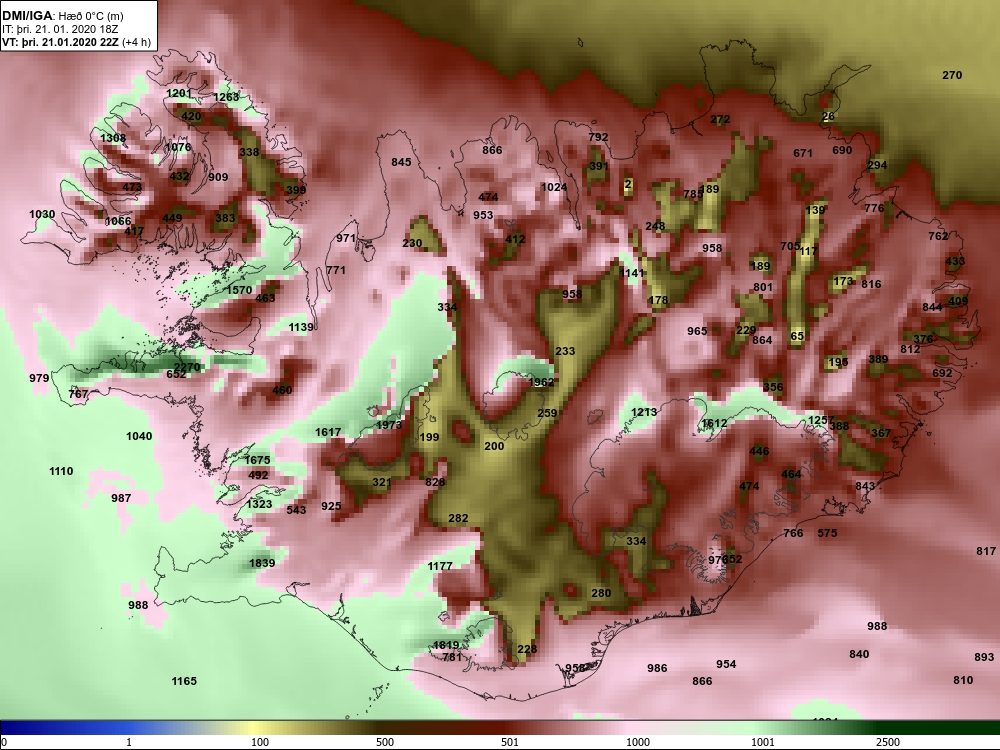Click the map value 971

point(346,238)
